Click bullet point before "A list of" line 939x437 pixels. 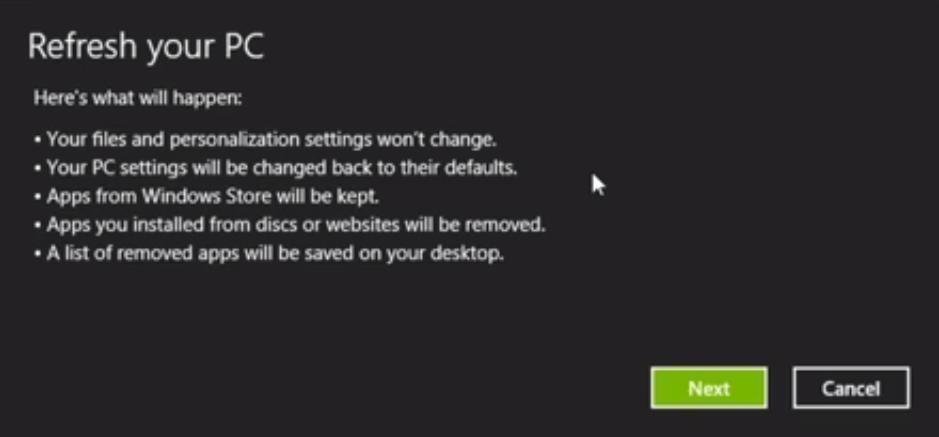[x=38, y=254]
